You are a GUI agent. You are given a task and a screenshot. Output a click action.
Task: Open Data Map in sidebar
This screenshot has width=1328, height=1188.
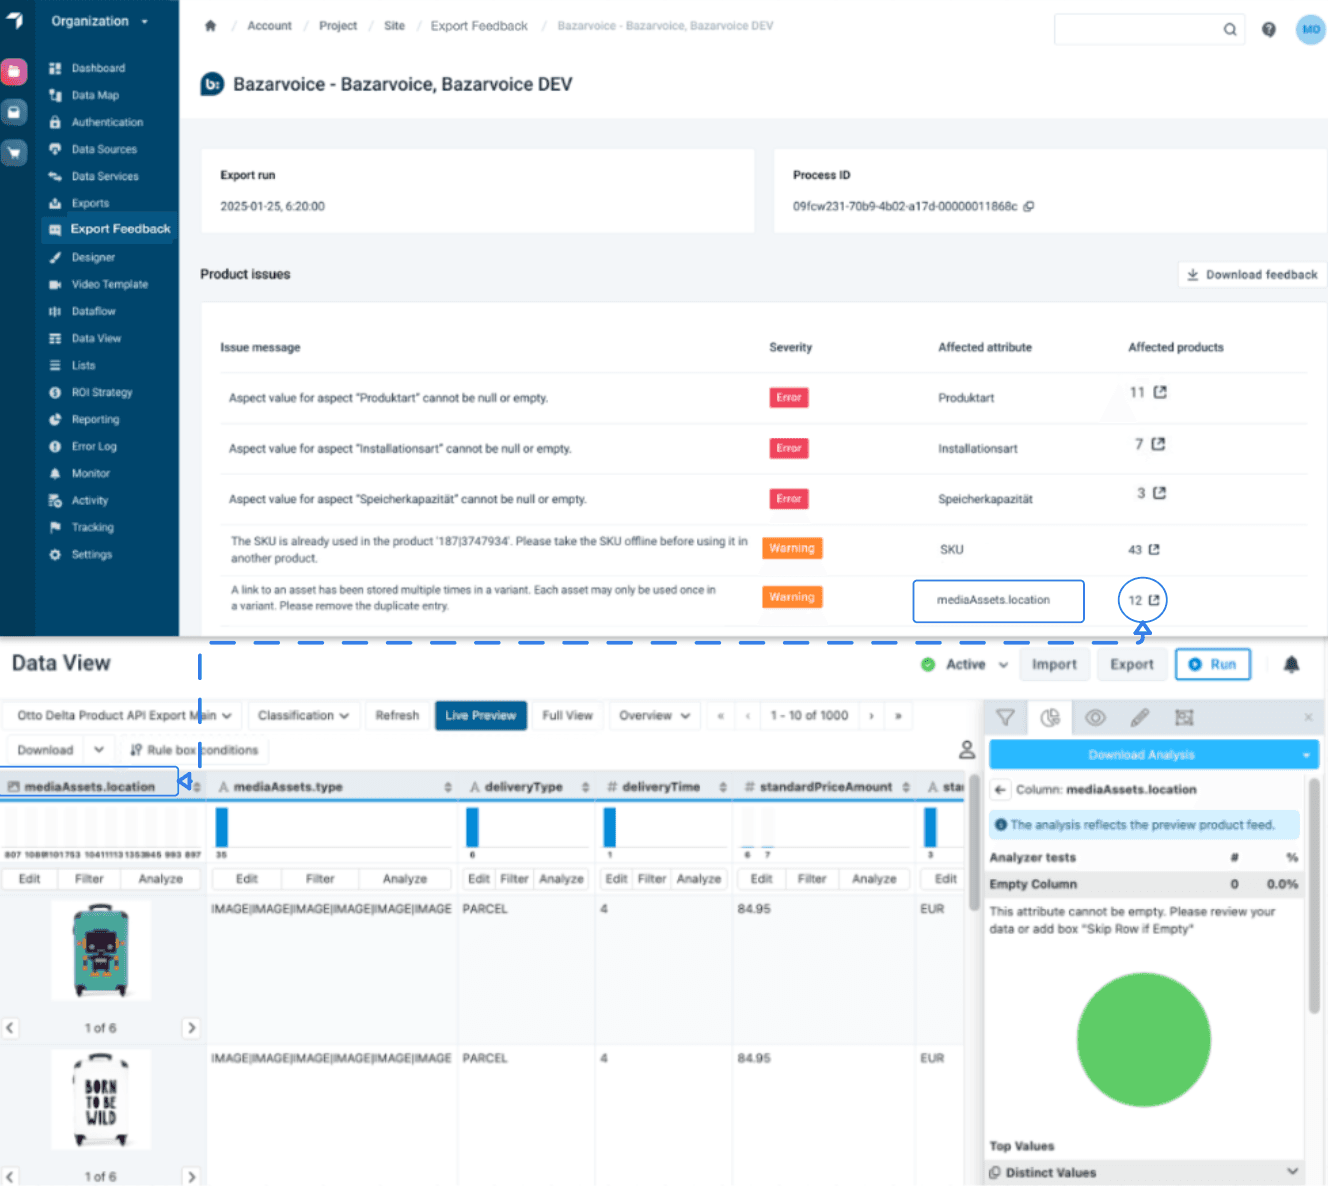pyautogui.click(x=95, y=95)
